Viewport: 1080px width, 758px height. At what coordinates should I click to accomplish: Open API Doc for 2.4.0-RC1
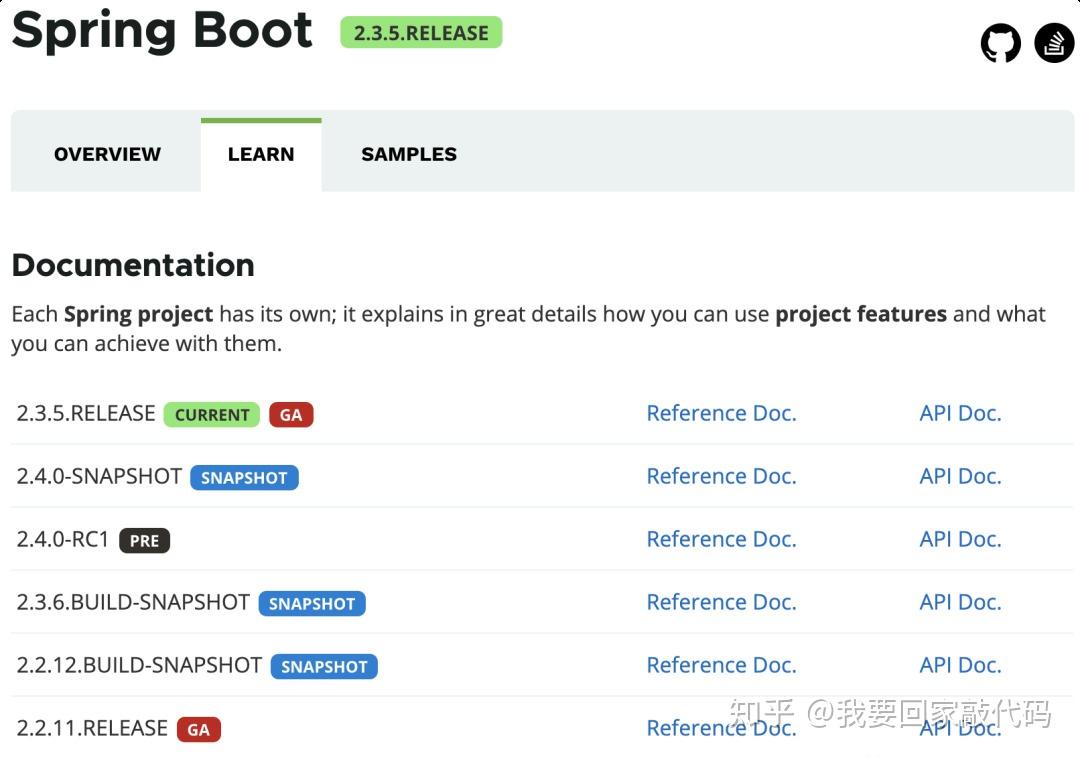960,539
